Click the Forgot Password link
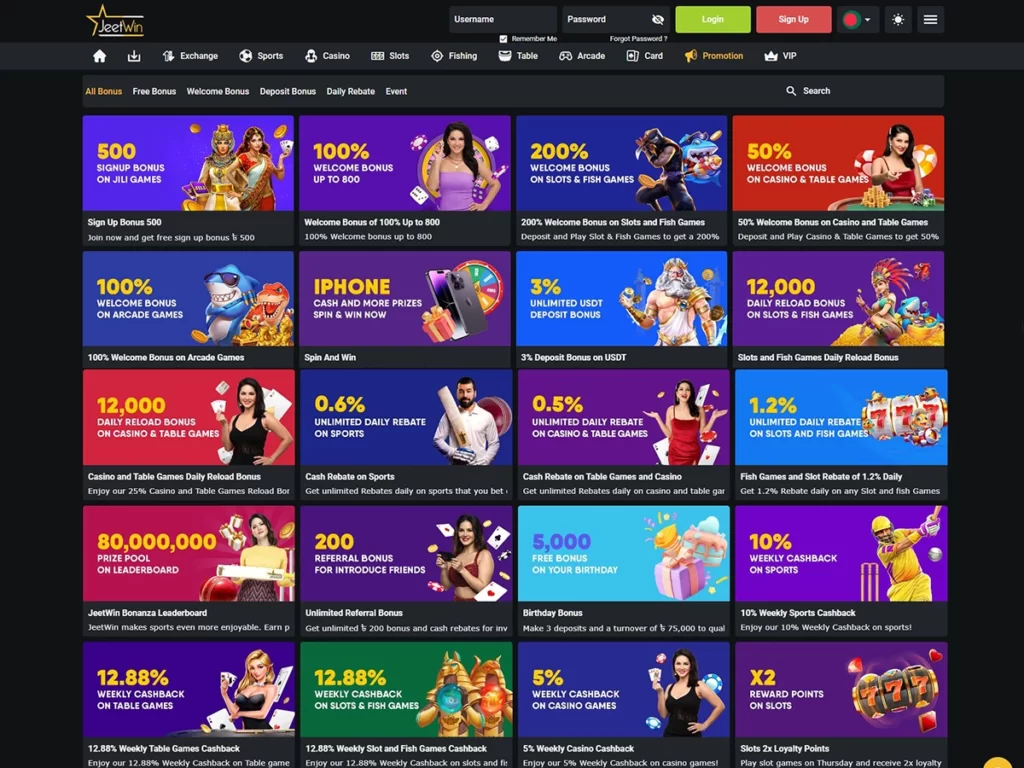The image size is (1024, 768). click(638, 39)
